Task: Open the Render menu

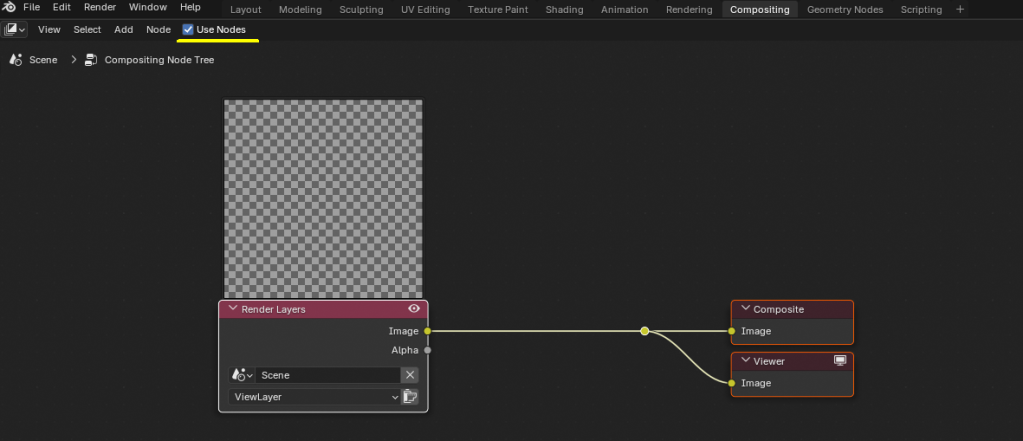Action: tap(99, 8)
